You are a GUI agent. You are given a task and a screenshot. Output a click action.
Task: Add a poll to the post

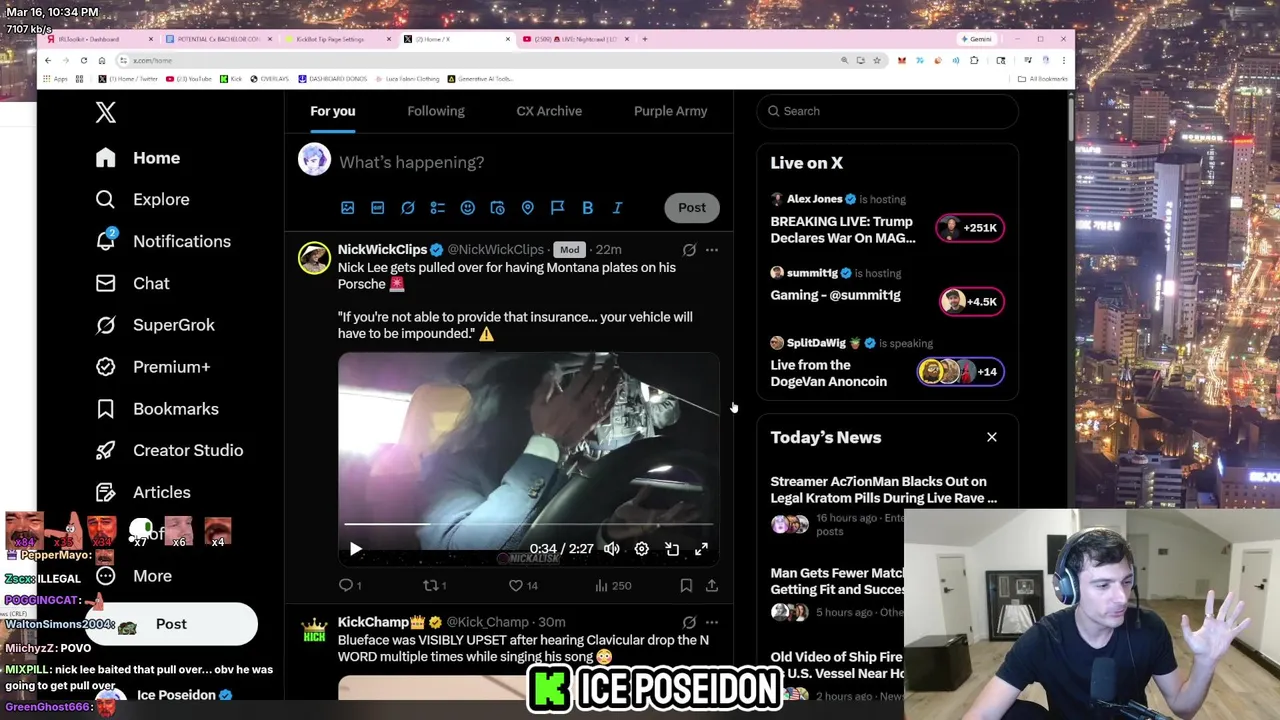[x=437, y=208]
